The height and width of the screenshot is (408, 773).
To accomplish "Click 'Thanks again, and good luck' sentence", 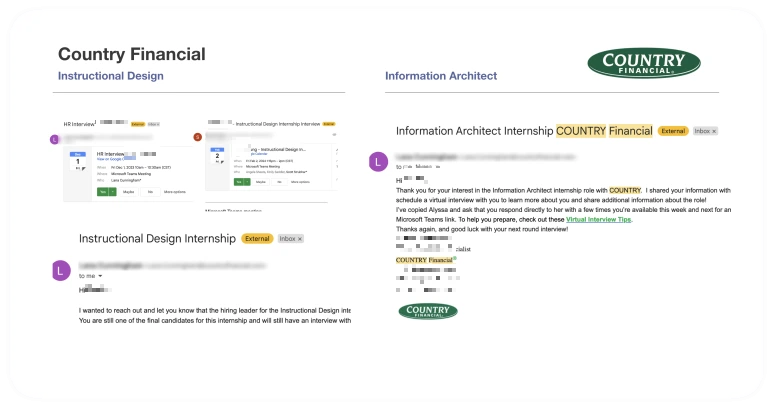I will point(482,229).
